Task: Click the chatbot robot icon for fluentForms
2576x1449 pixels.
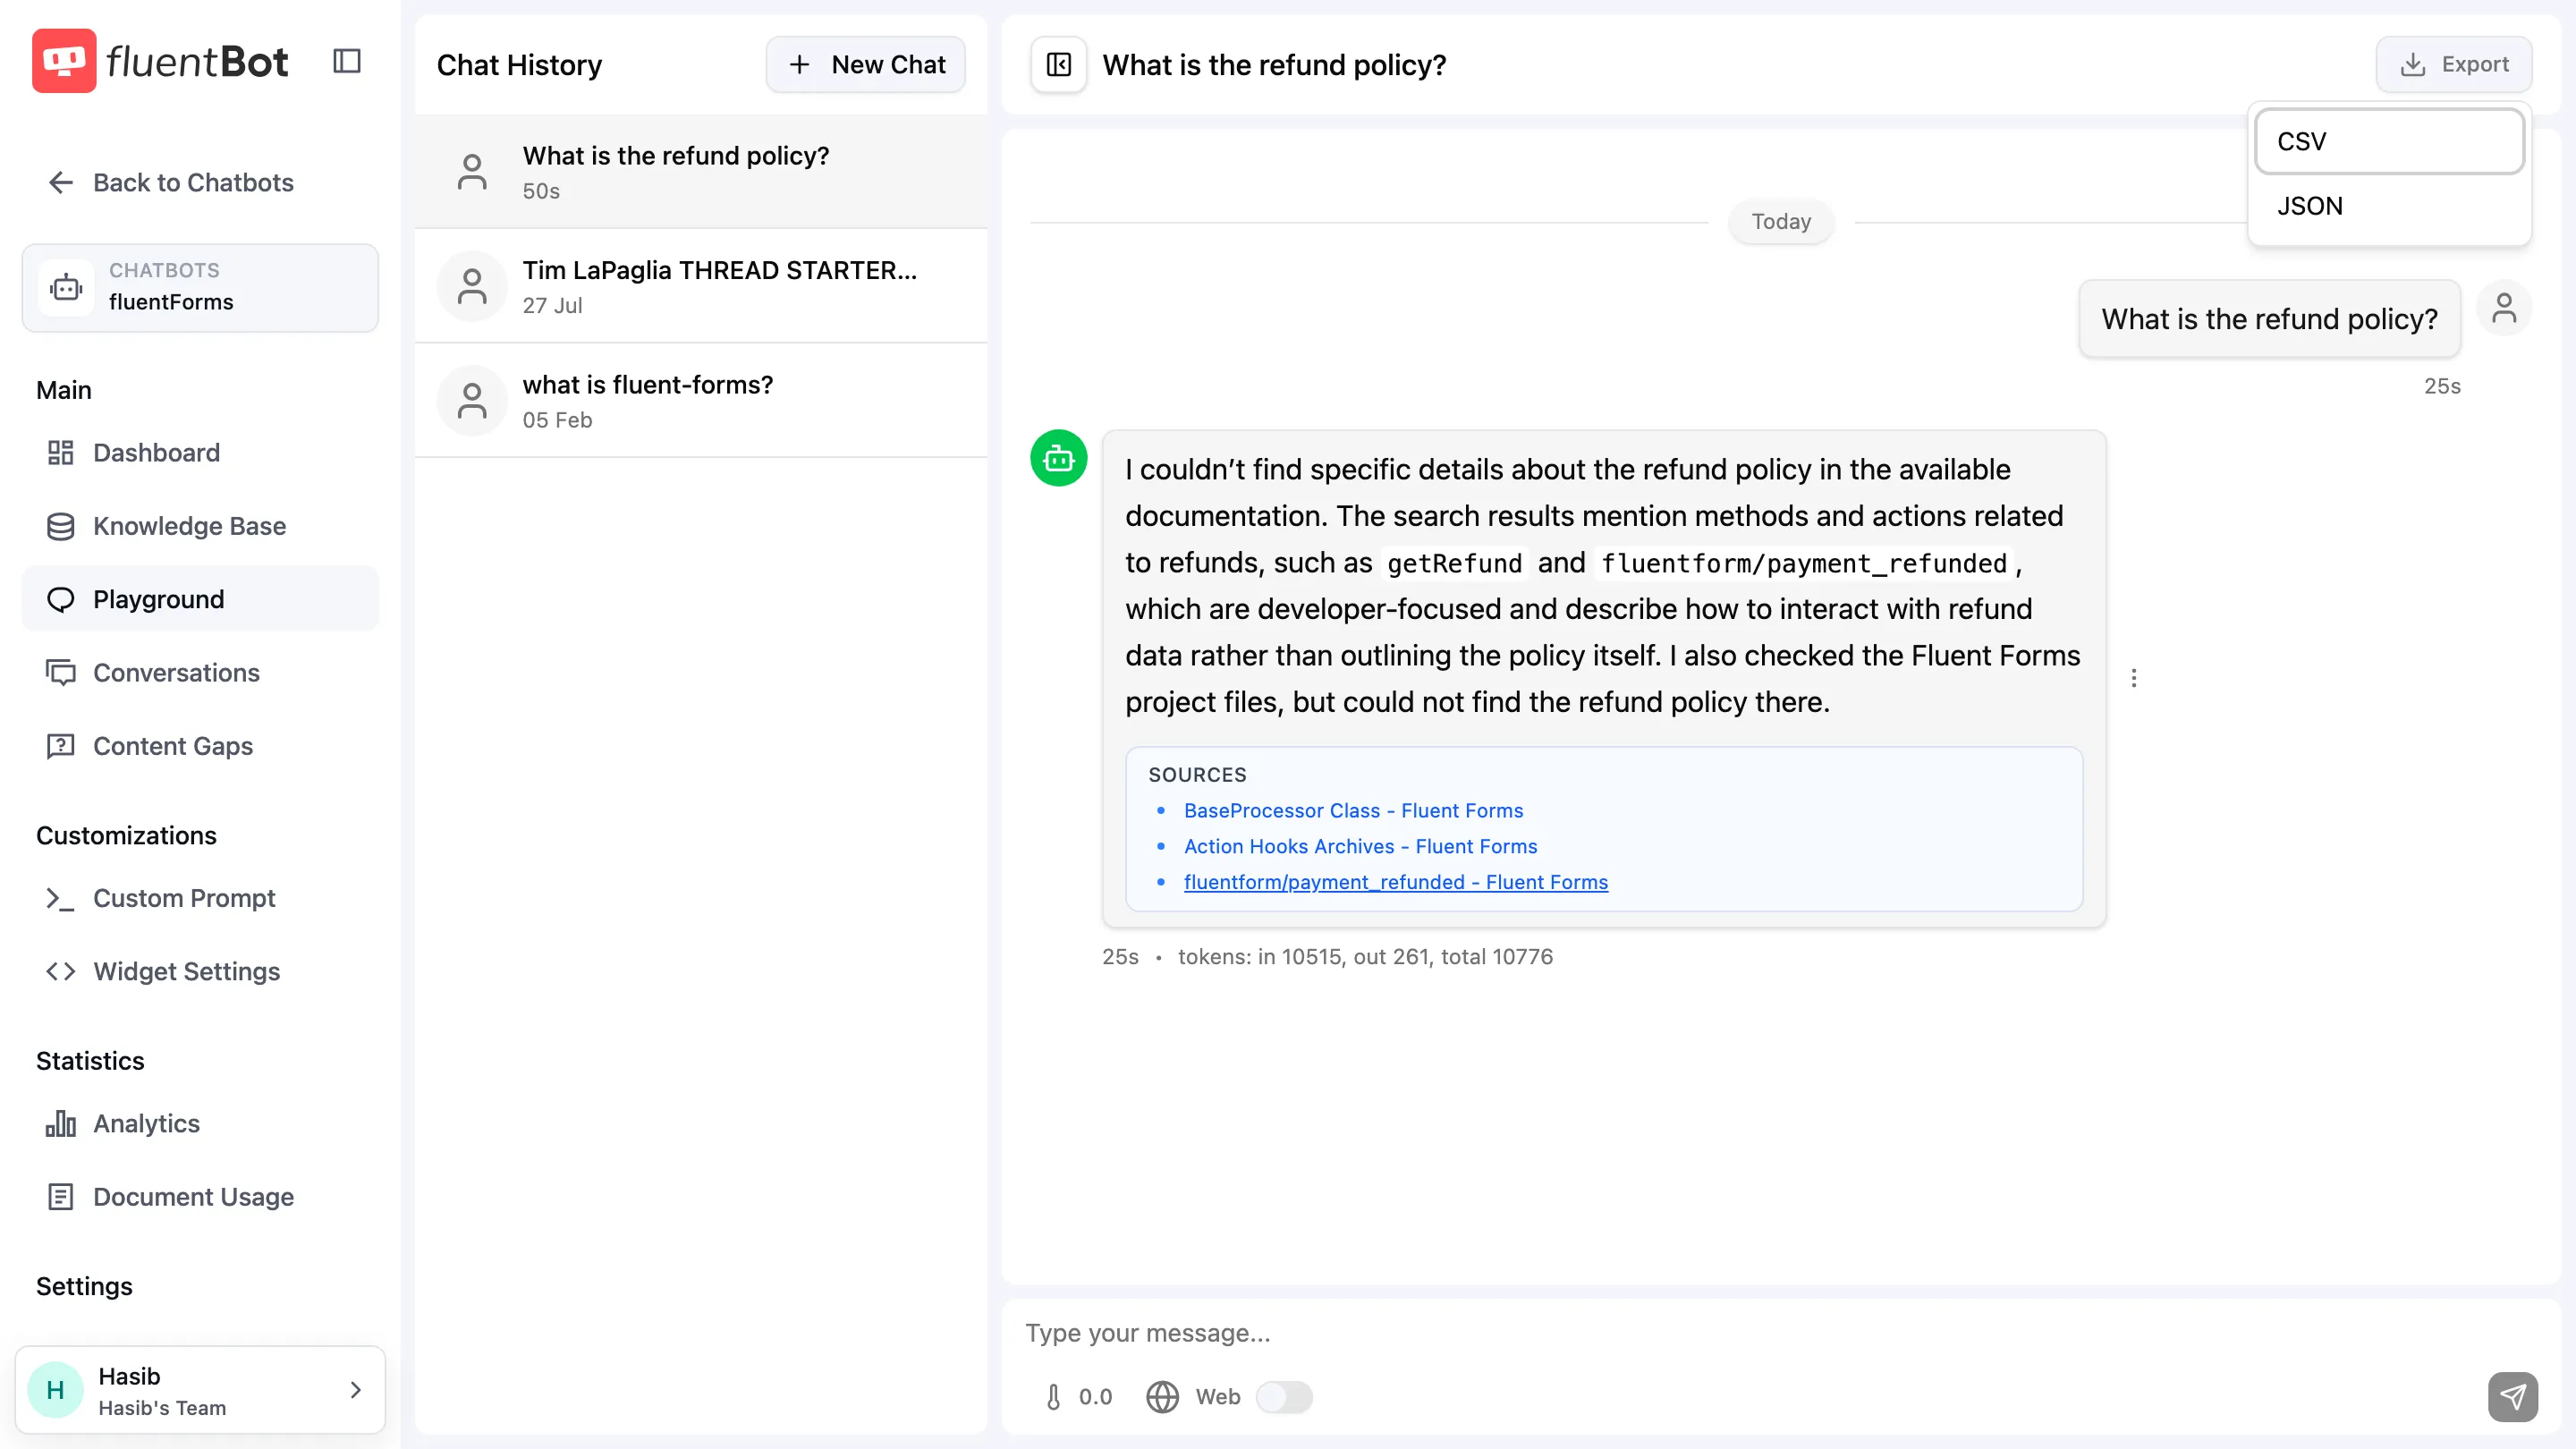Action: 67,288
